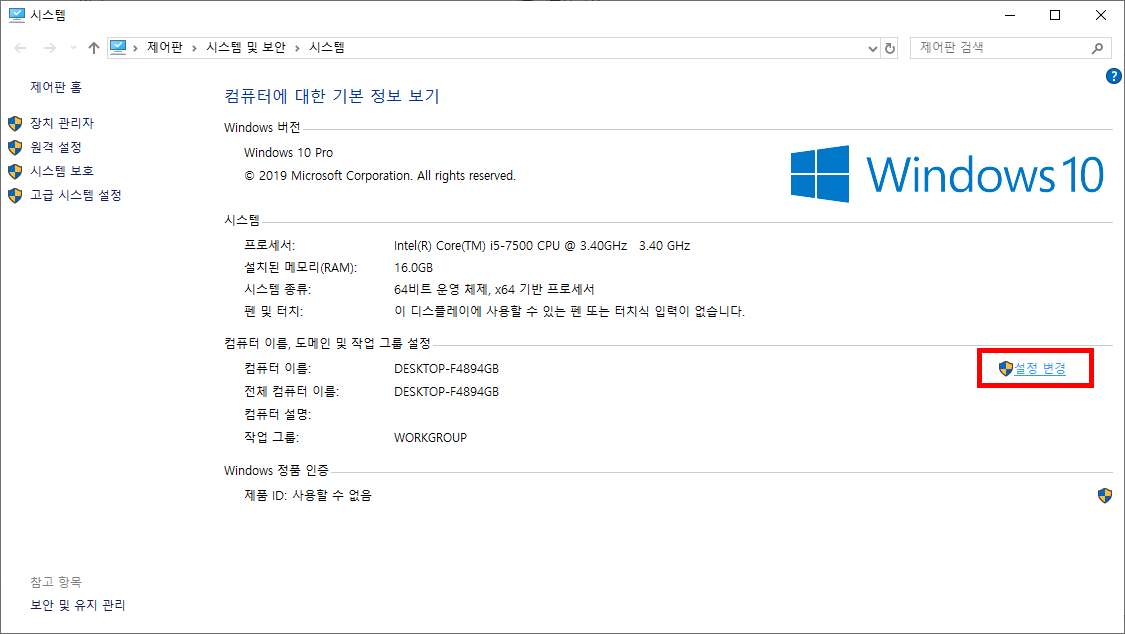Refresh the address bar location
1125x634 pixels.
(890, 48)
